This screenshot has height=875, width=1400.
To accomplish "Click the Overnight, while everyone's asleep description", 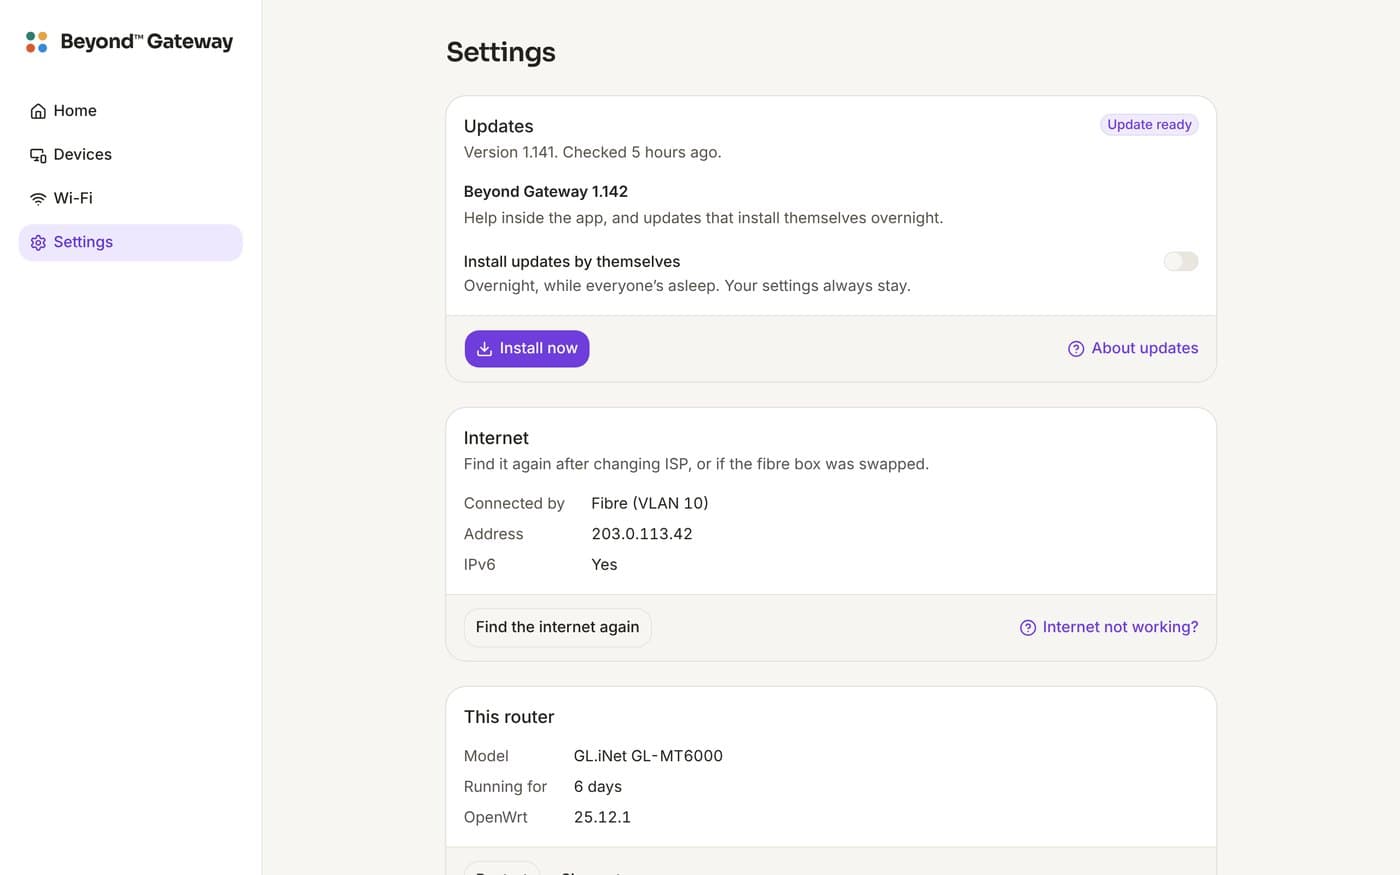I will [x=687, y=286].
